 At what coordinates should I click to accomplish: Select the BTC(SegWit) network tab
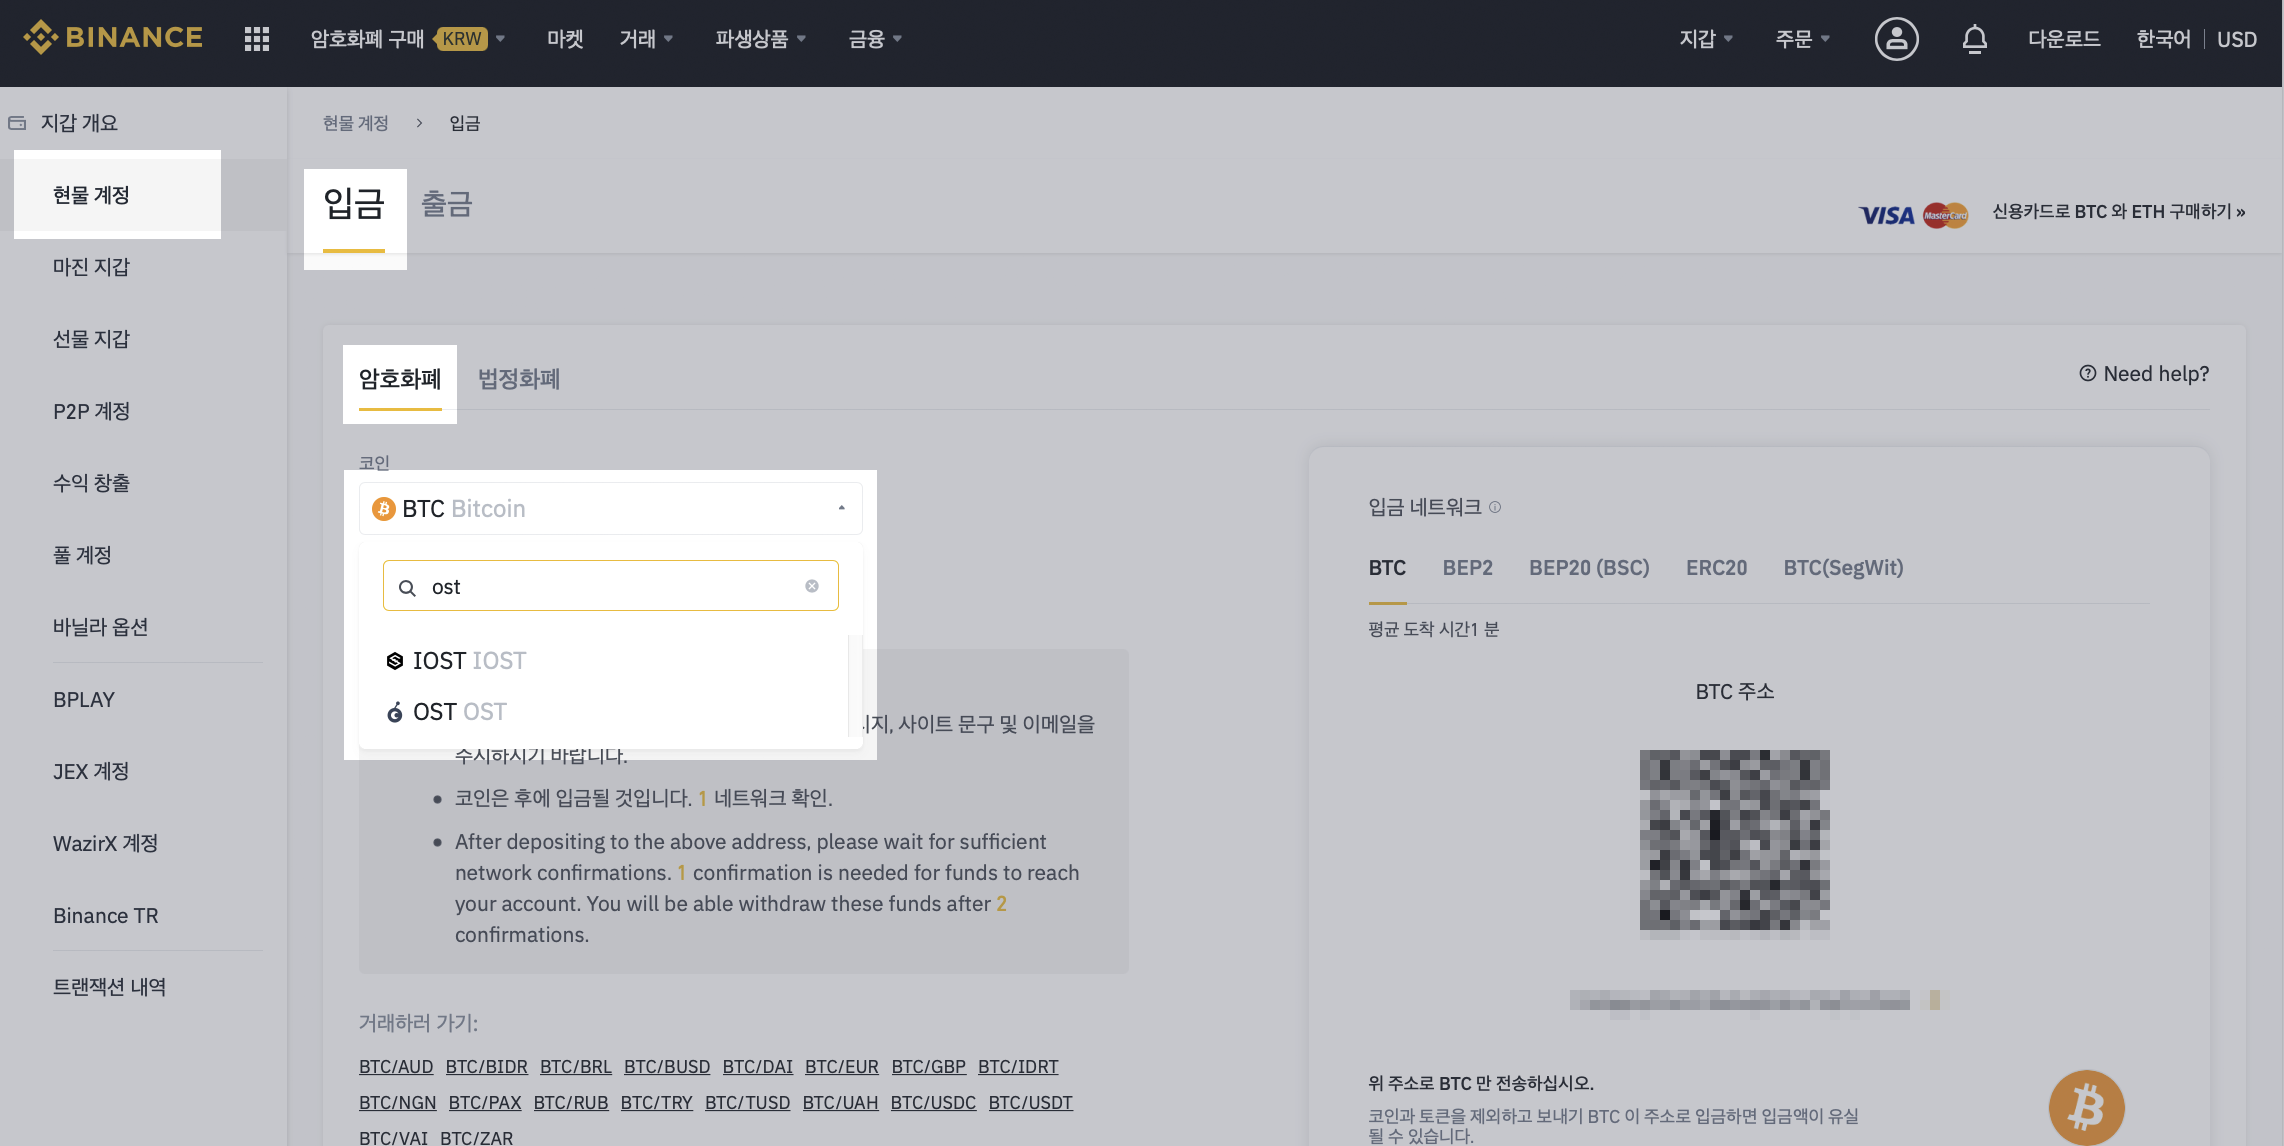pos(1843,568)
